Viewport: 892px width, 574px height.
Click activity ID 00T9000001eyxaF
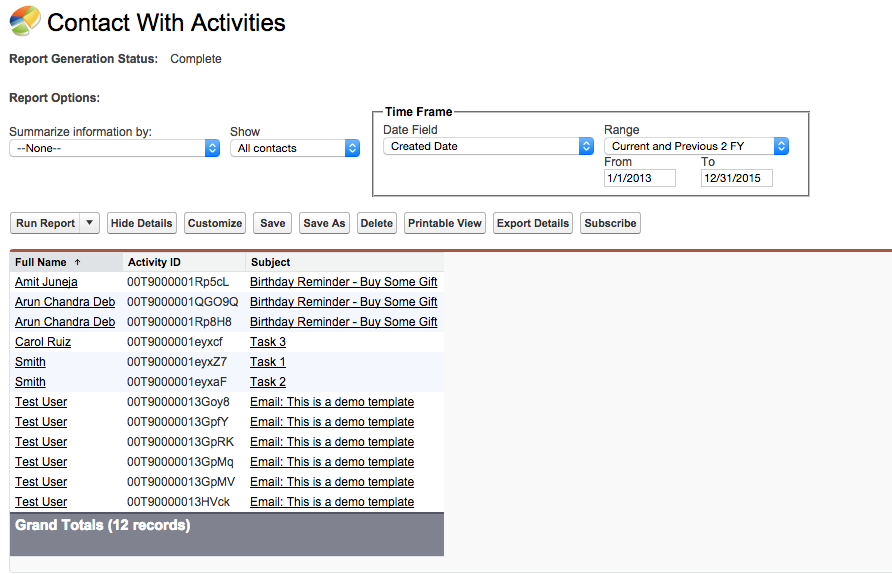(176, 382)
